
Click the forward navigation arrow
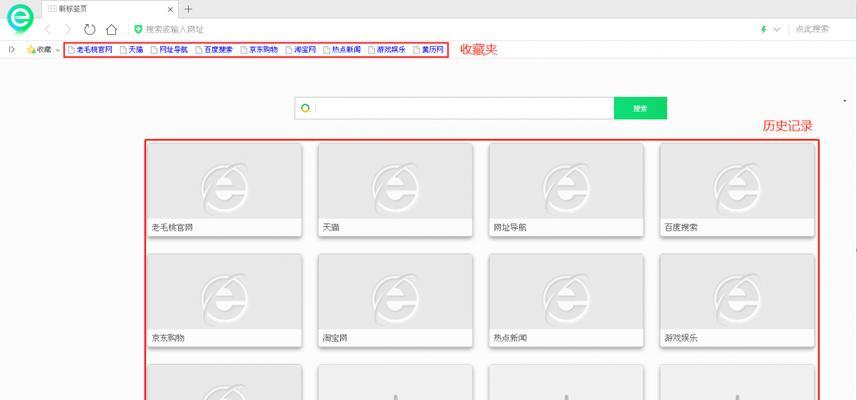pyautogui.click(x=68, y=30)
